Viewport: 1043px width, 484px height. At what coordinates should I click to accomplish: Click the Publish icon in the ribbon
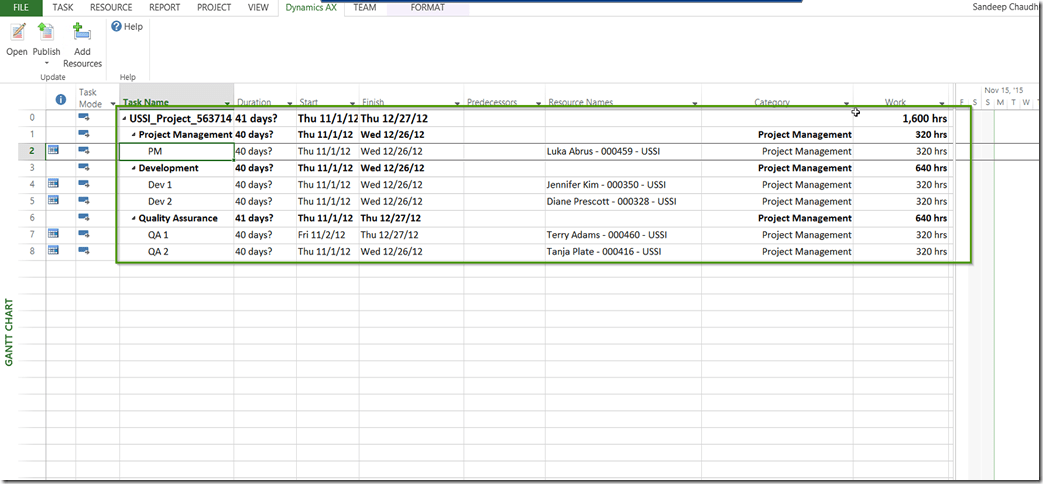pos(46,32)
